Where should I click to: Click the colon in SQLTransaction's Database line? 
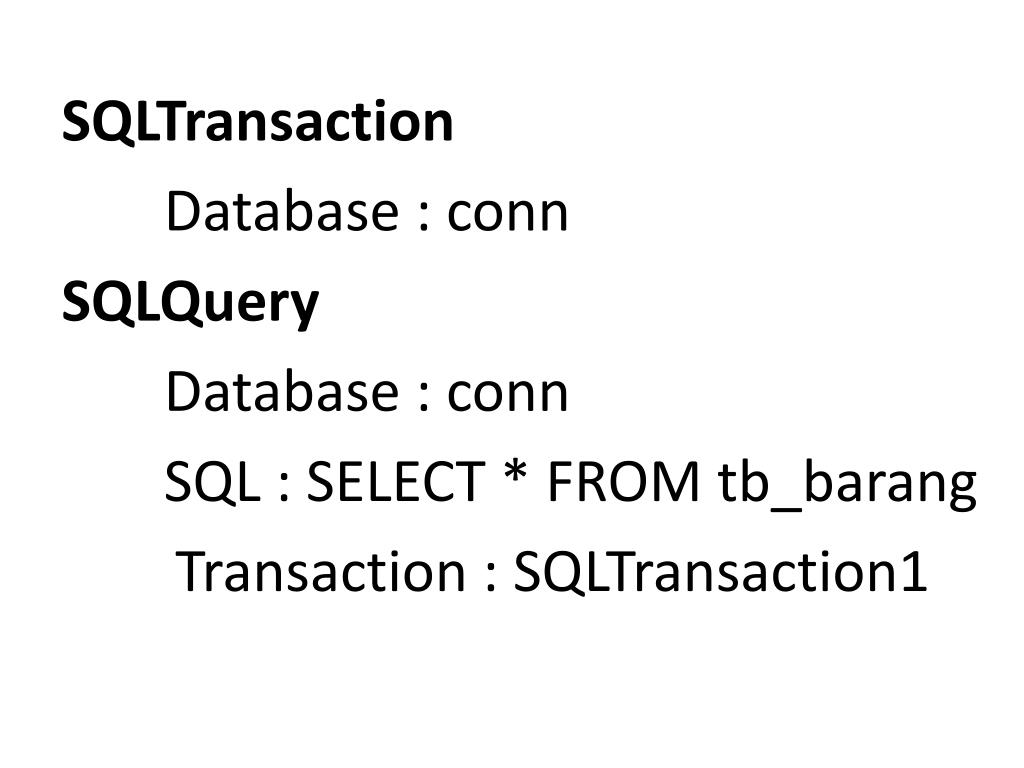[423, 217]
